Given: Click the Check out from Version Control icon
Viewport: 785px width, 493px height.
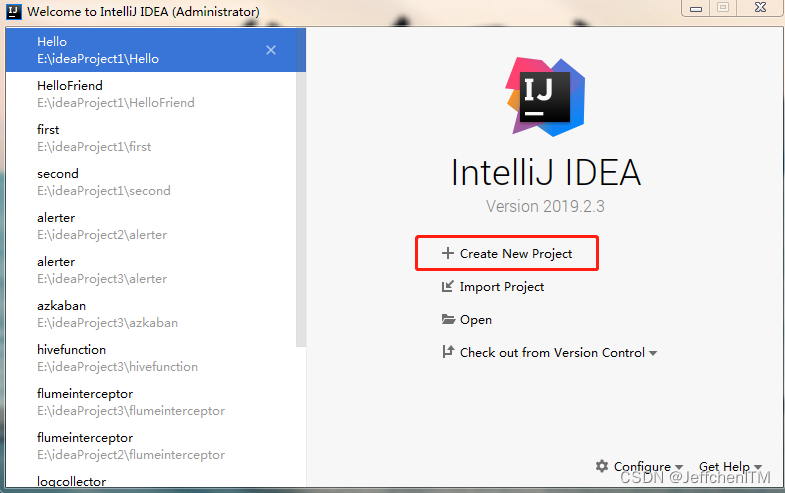Looking at the screenshot, I should pyautogui.click(x=448, y=352).
